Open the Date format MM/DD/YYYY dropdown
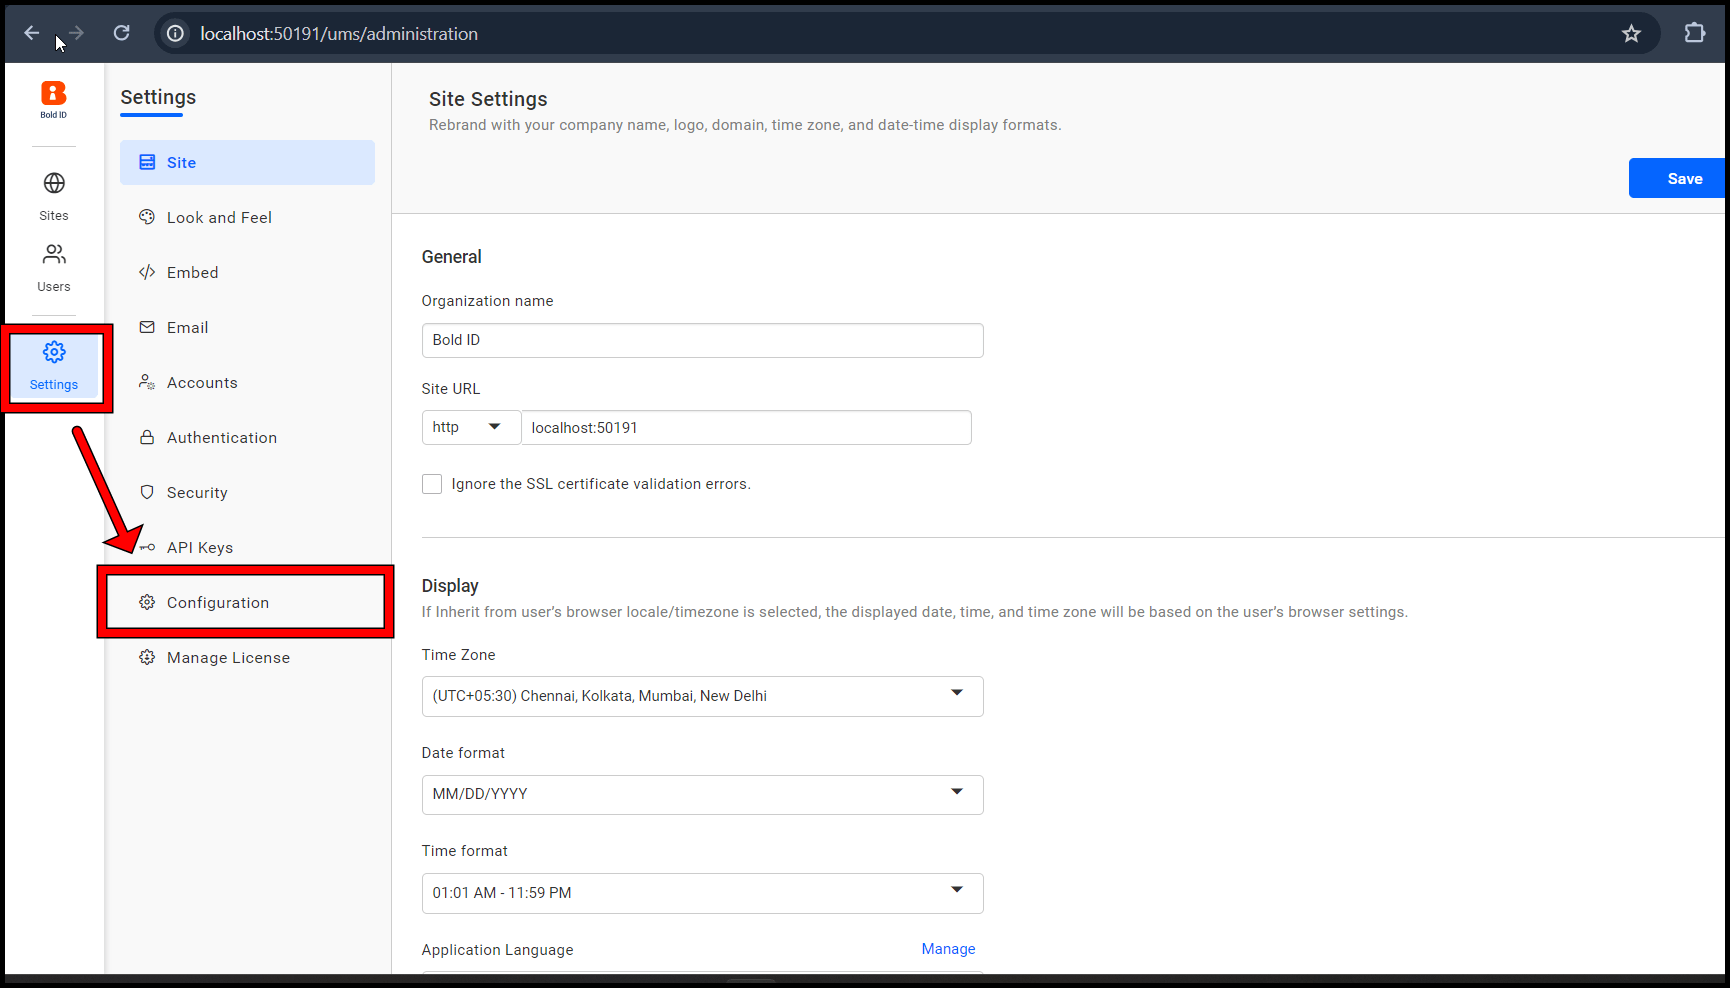Viewport: 1730px width, 988px height. tap(702, 795)
